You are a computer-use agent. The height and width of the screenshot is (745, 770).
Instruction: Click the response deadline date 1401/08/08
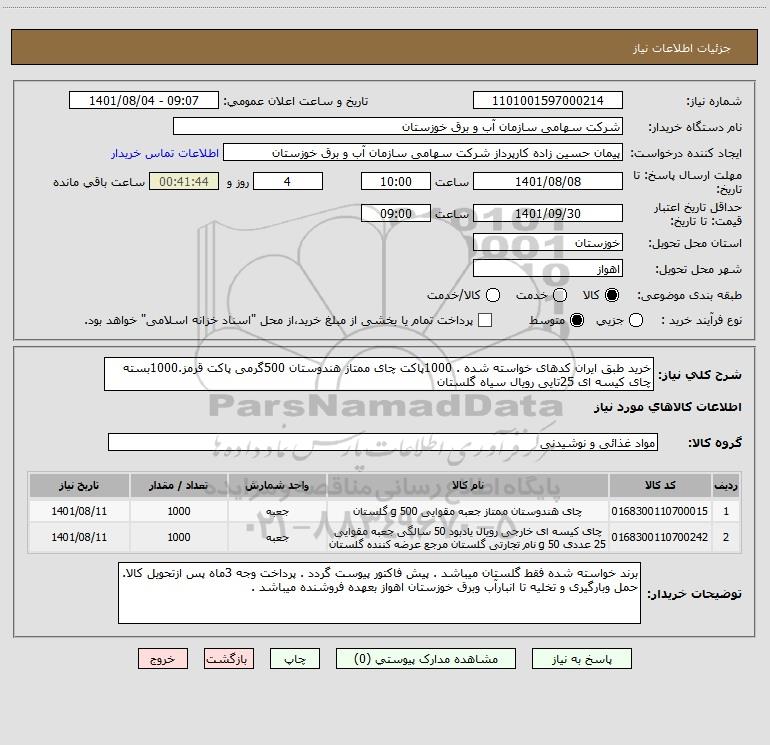point(548,181)
